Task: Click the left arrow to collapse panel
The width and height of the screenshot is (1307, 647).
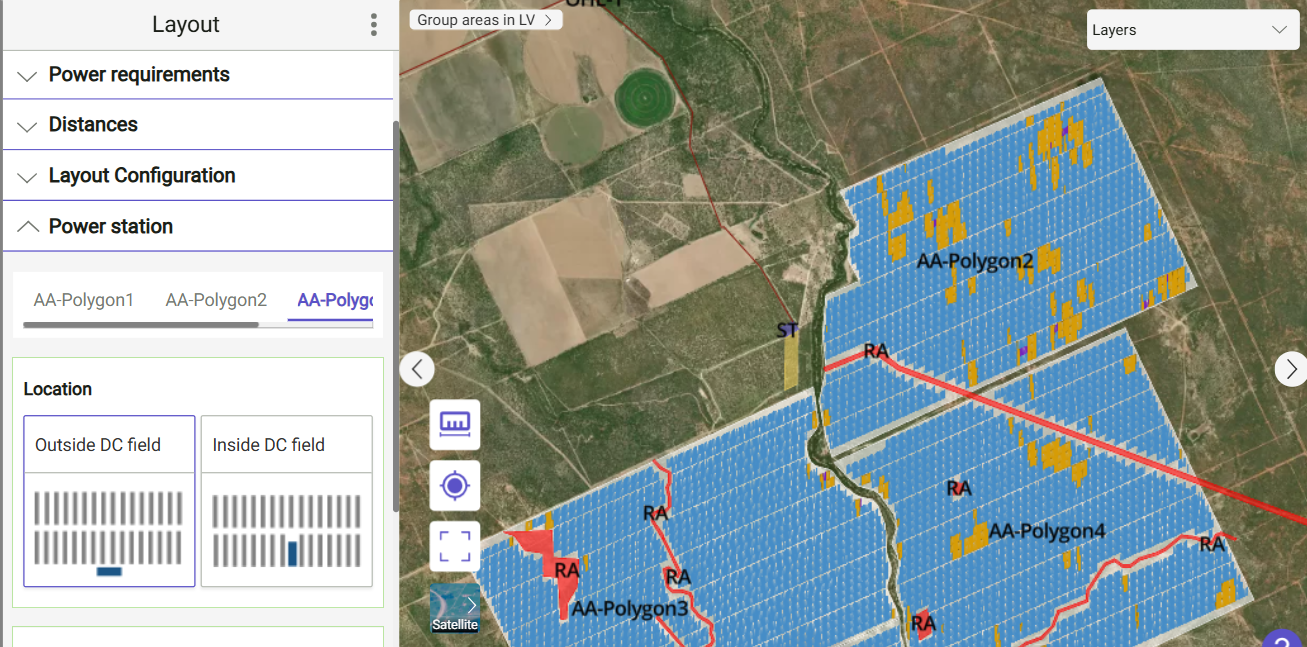Action: tap(417, 369)
